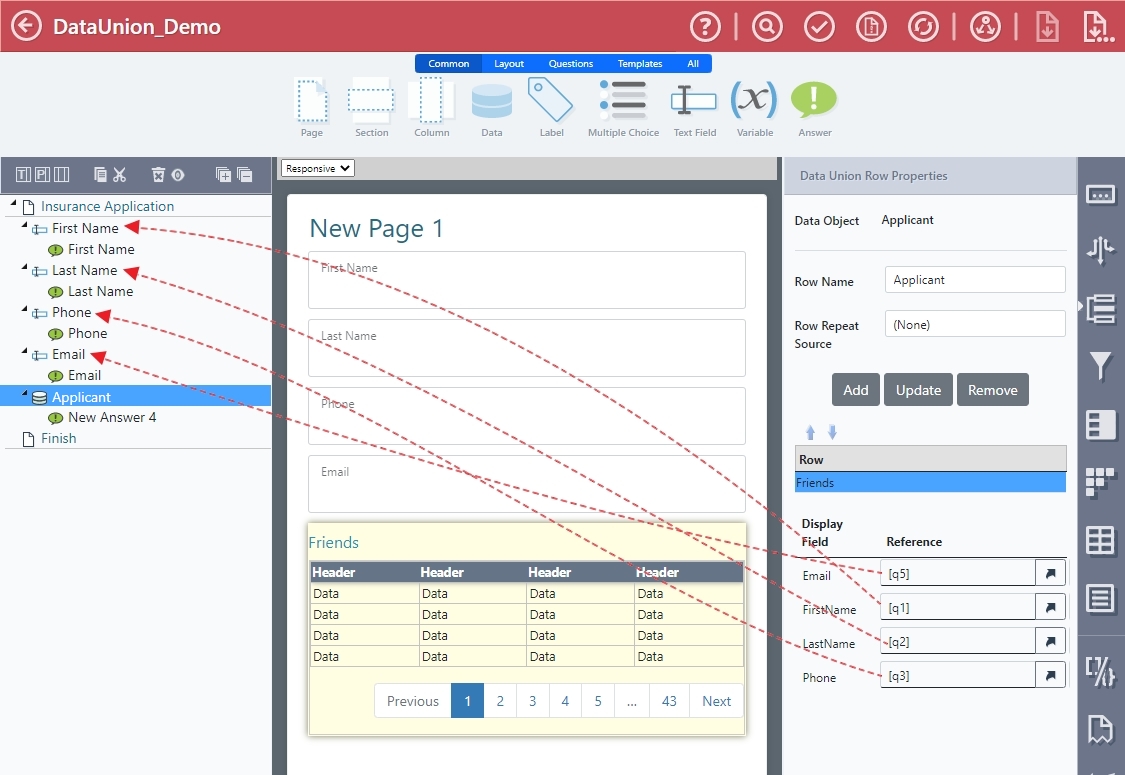Switch to the Templates tab
Screen dimensions: 1125x775
coord(640,63)
